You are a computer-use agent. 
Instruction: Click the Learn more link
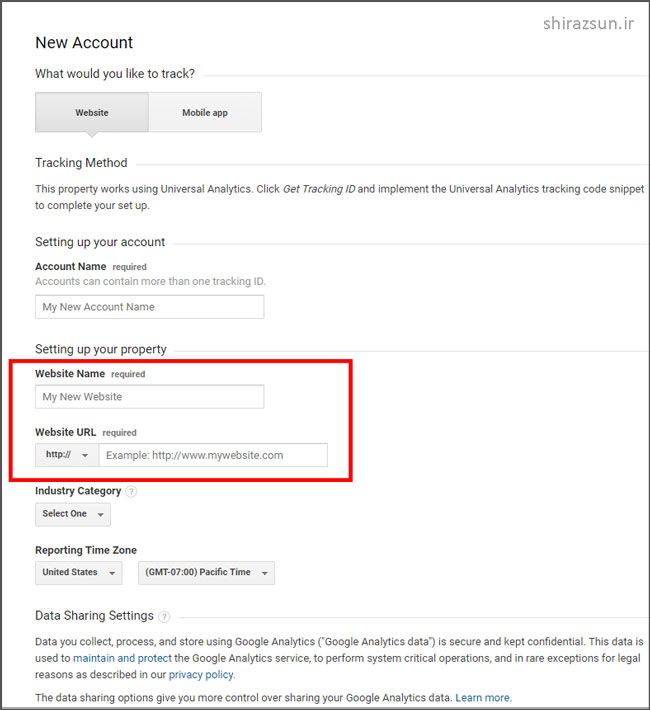click(483, 697)
